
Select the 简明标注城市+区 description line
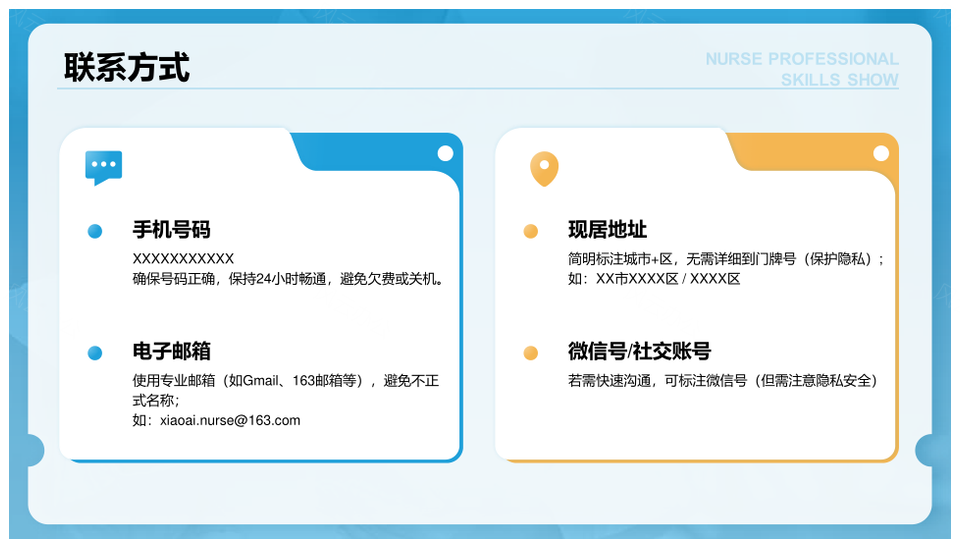727,258
